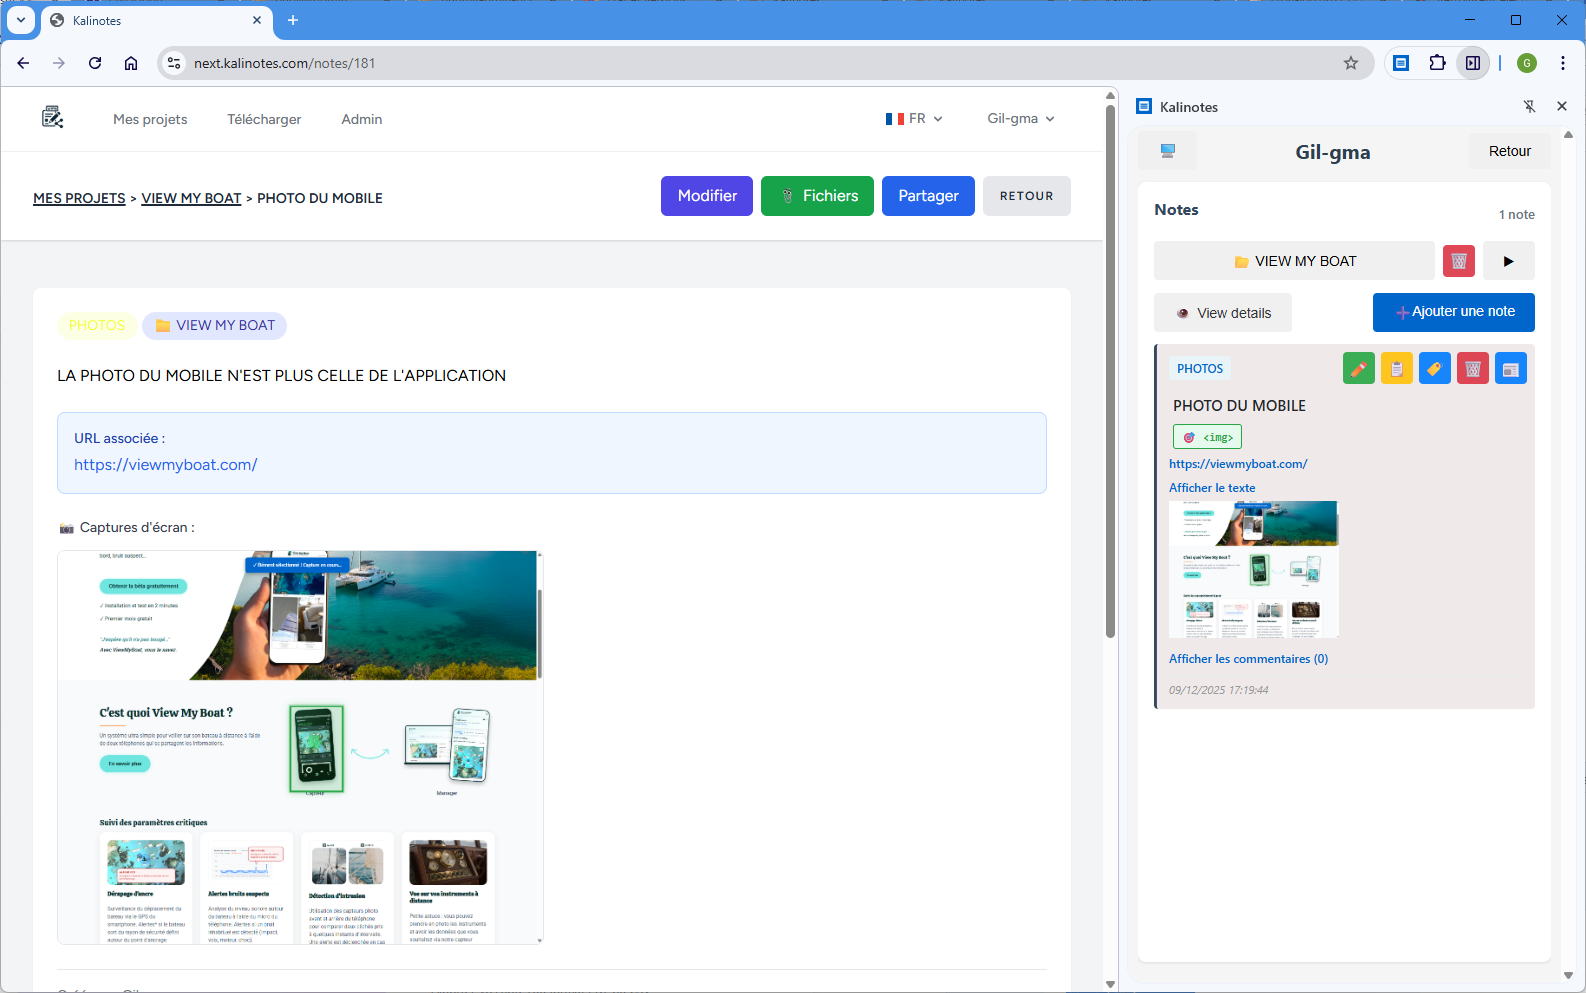Click the blue Partager button
The width and height of the screenshot is (1586, 993).
tap(928, 196)
